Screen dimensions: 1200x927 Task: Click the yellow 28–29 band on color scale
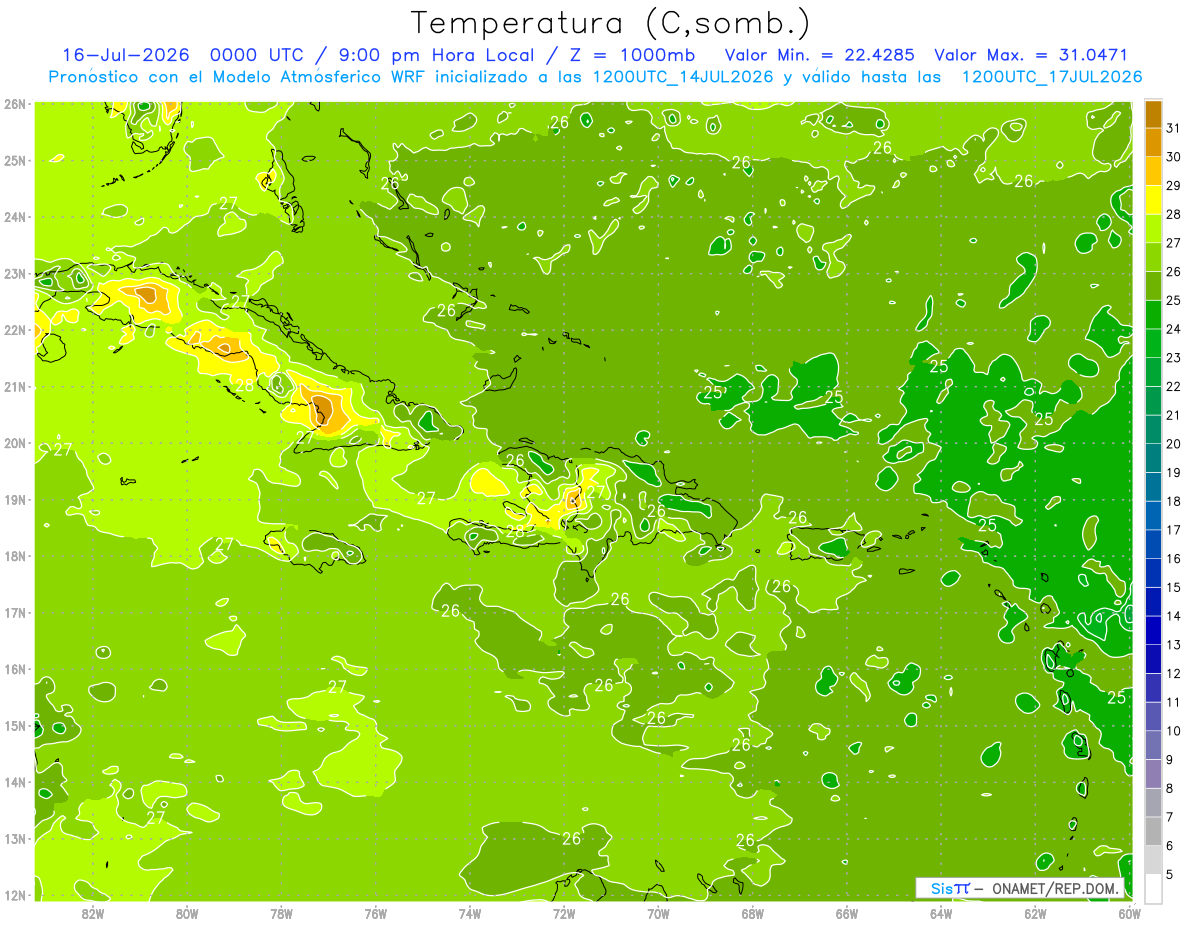coord(1153,200)
